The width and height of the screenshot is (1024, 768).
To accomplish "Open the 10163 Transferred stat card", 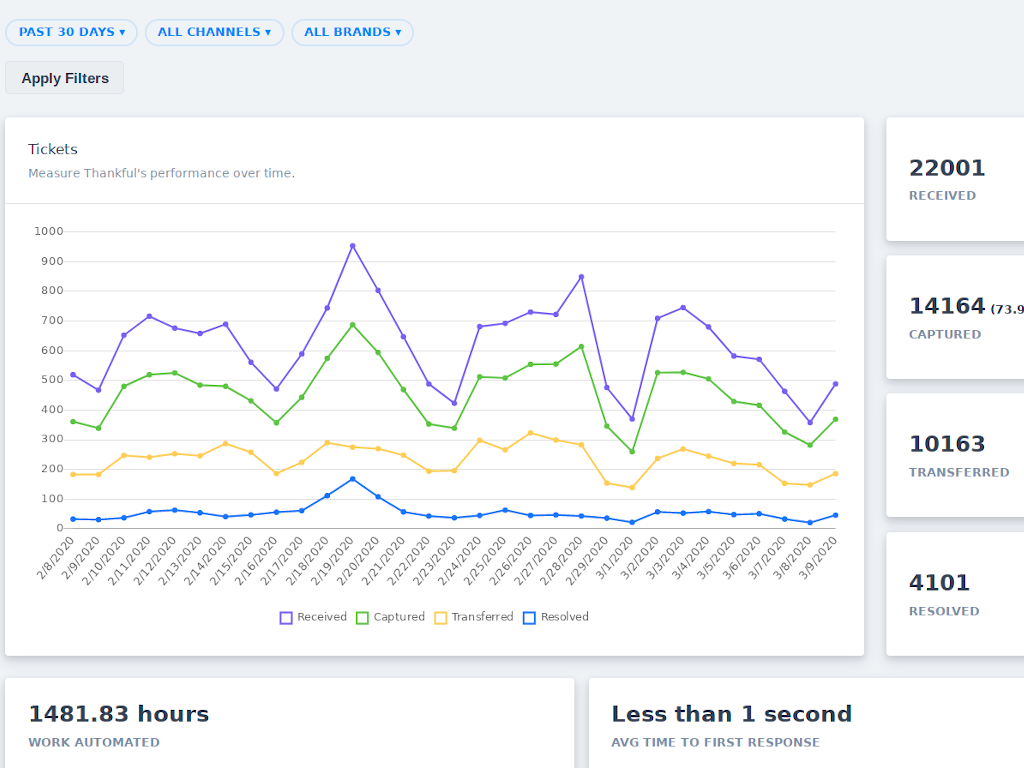I will (955, 455).
